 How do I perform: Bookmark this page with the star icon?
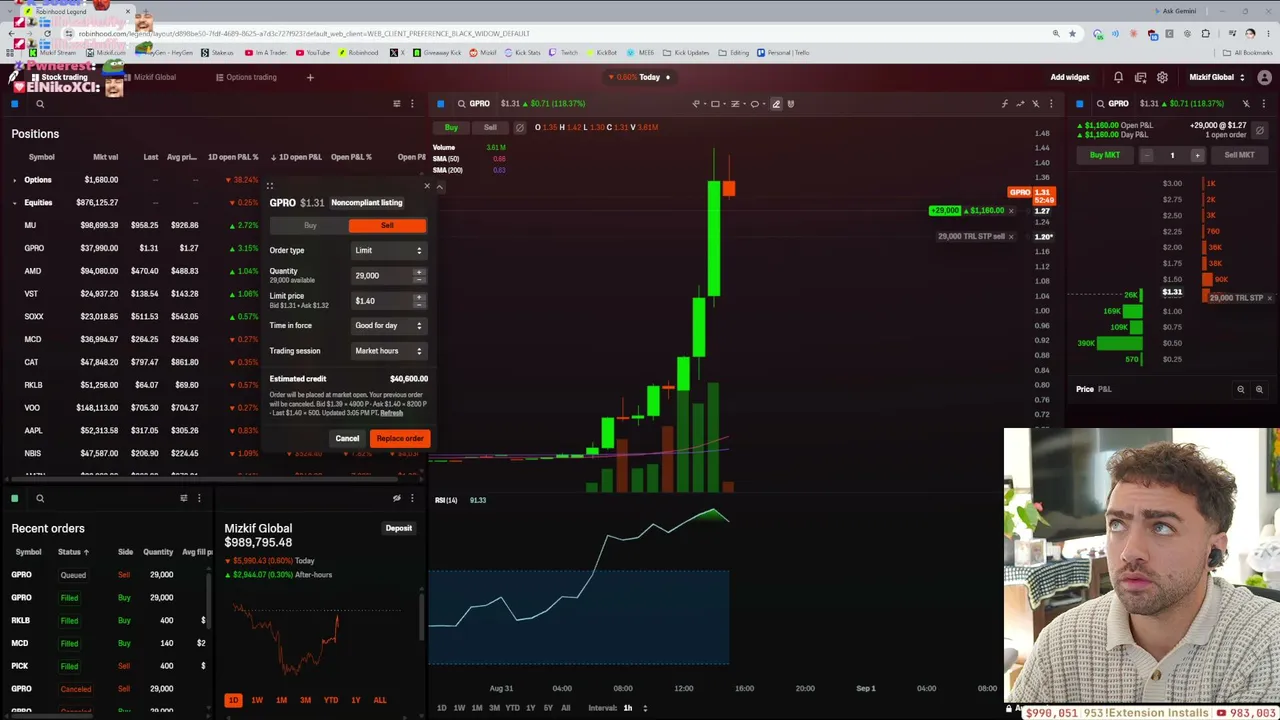click(1072, 33)
